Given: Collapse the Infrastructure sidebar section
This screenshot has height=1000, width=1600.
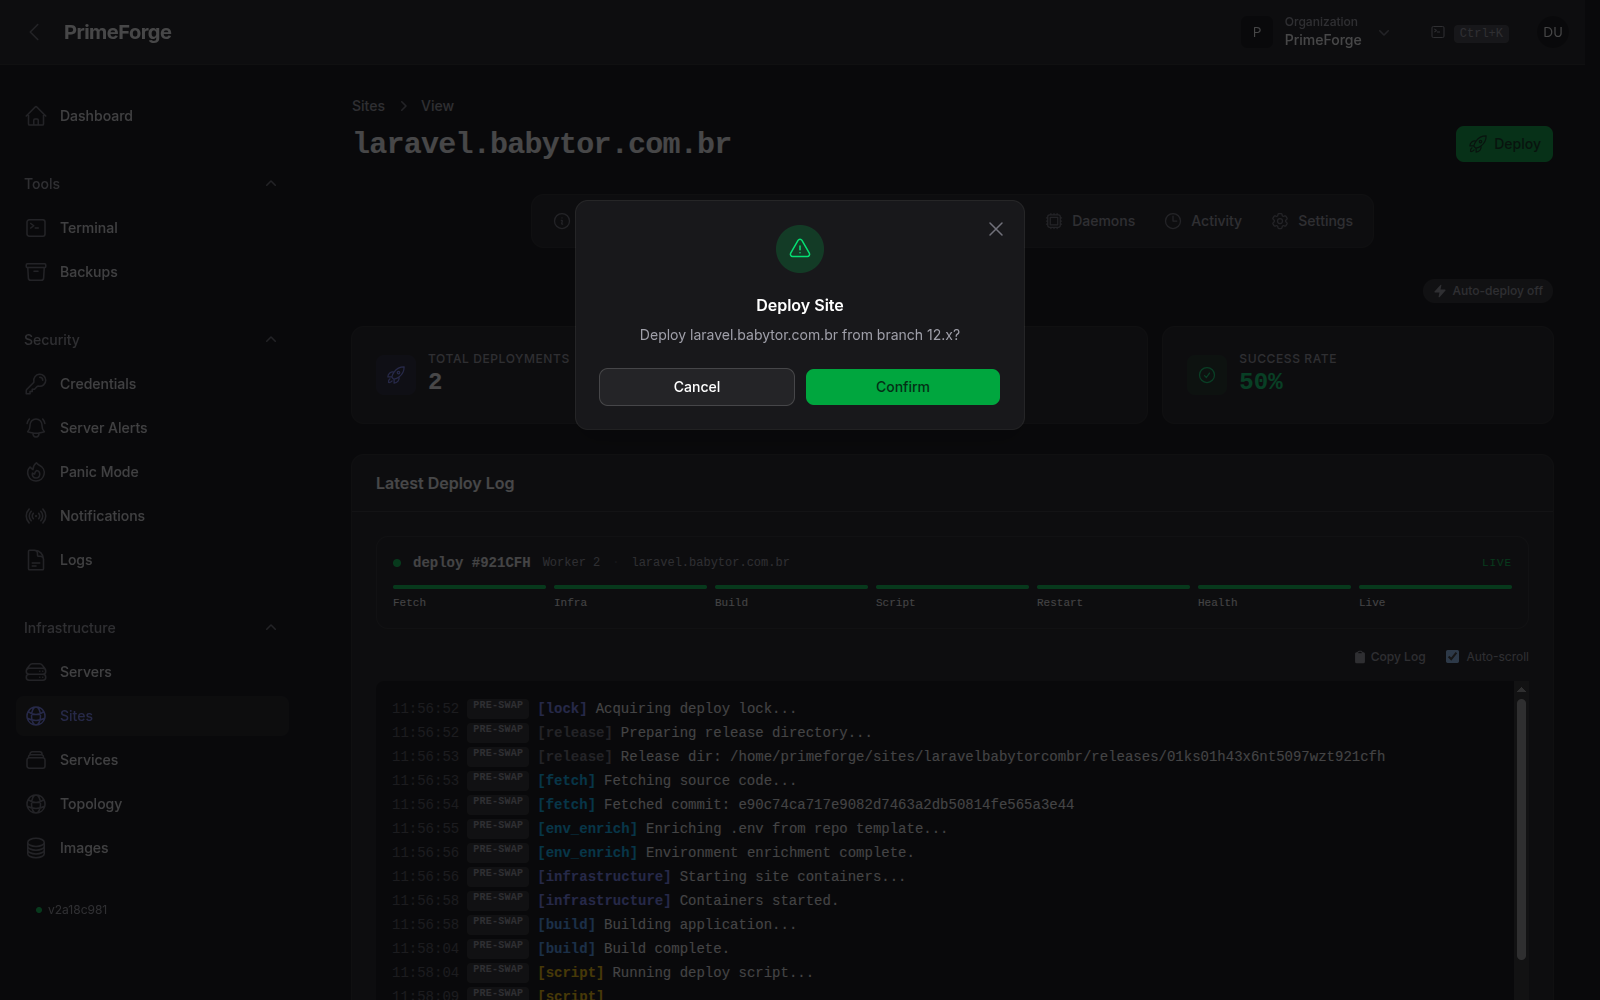Looking at the screenshot, I should pyautogui.click(x=271, y=628).
